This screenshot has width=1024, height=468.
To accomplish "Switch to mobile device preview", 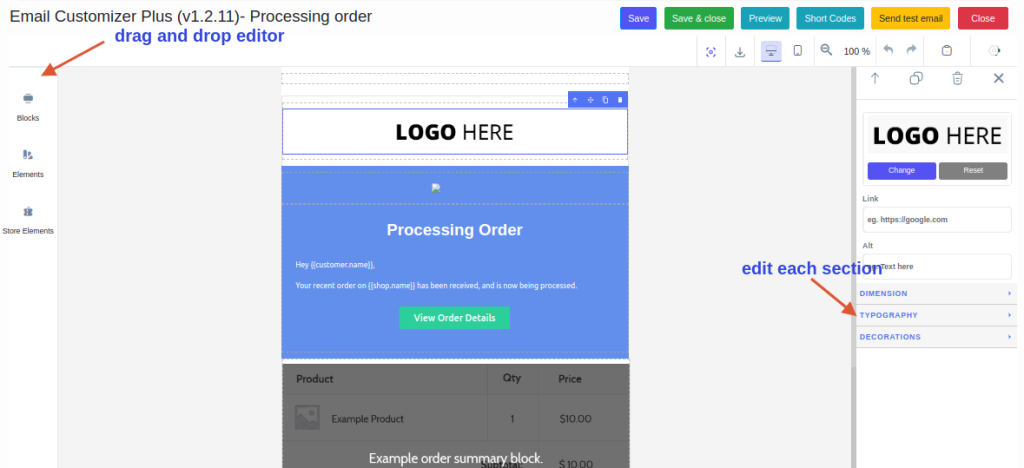I will (797, 52).
